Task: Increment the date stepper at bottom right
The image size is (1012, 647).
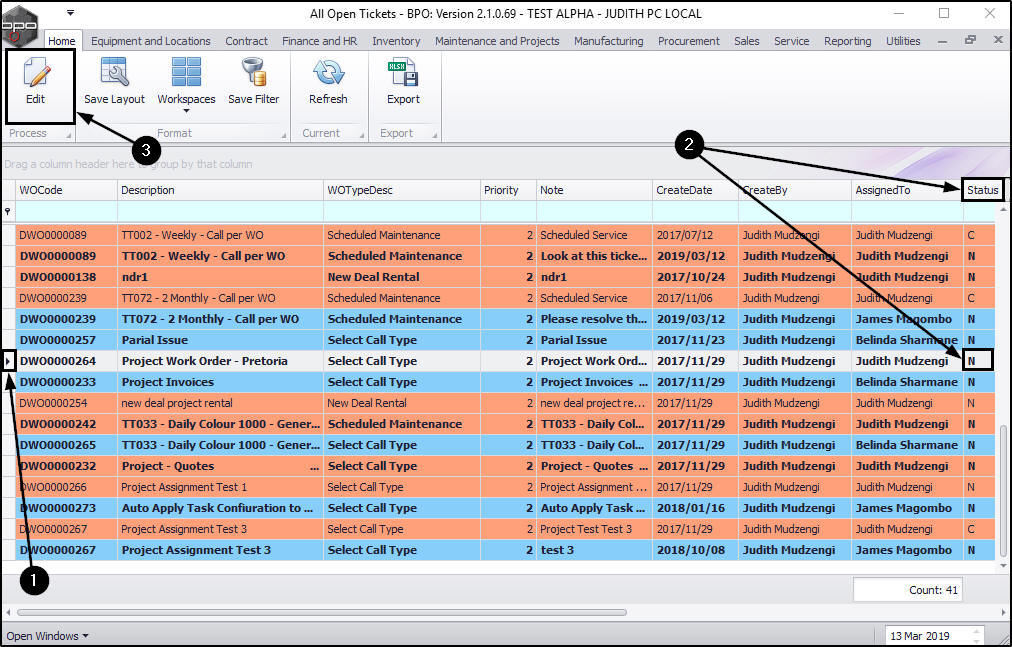Action: 977,631
